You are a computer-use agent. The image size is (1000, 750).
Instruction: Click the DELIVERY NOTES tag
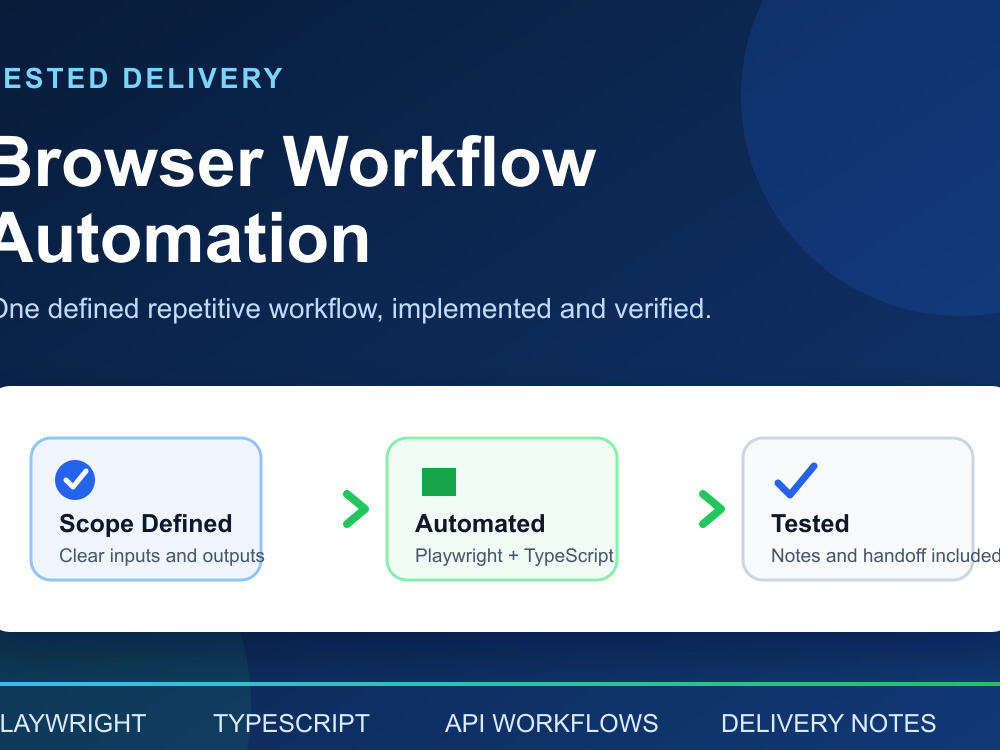click(828, 723)
